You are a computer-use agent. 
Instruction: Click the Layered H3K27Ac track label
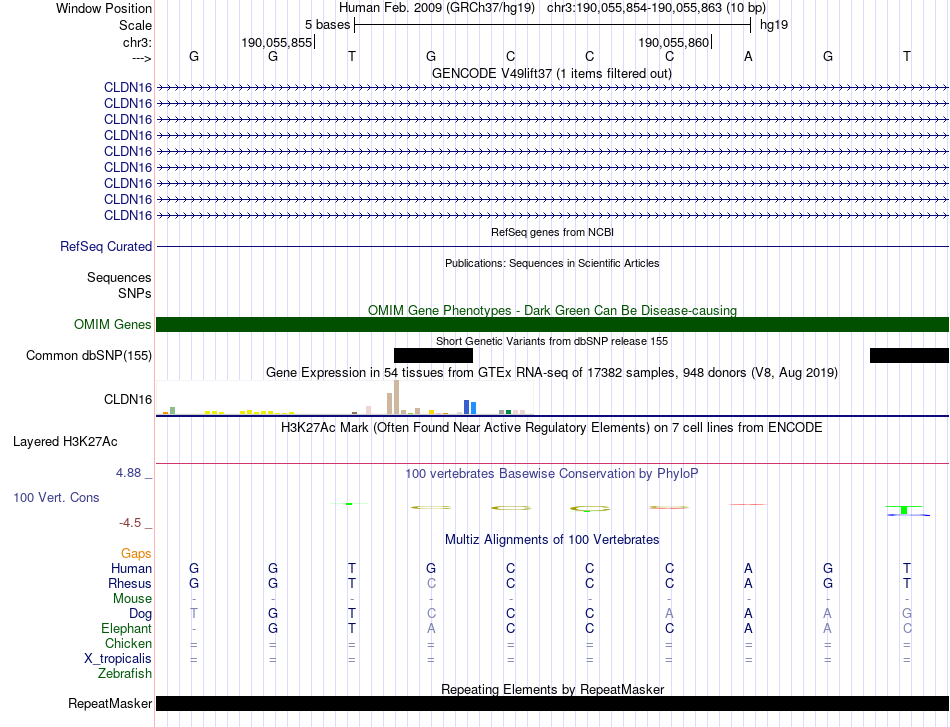coord(65,442)
